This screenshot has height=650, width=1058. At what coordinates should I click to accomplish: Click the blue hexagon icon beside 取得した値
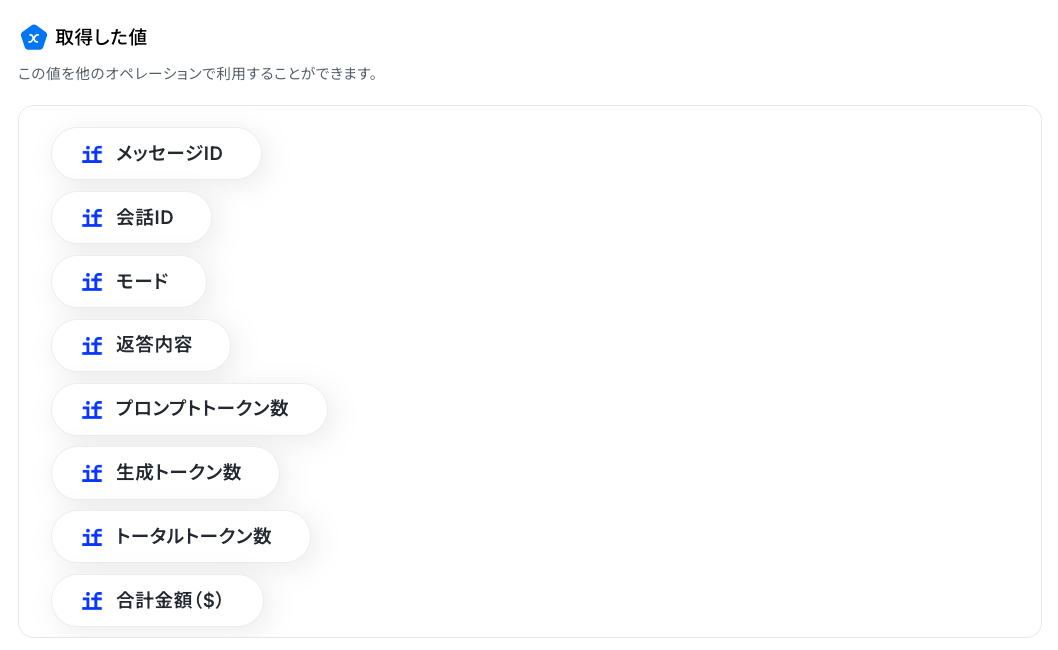tap(33, 38)
